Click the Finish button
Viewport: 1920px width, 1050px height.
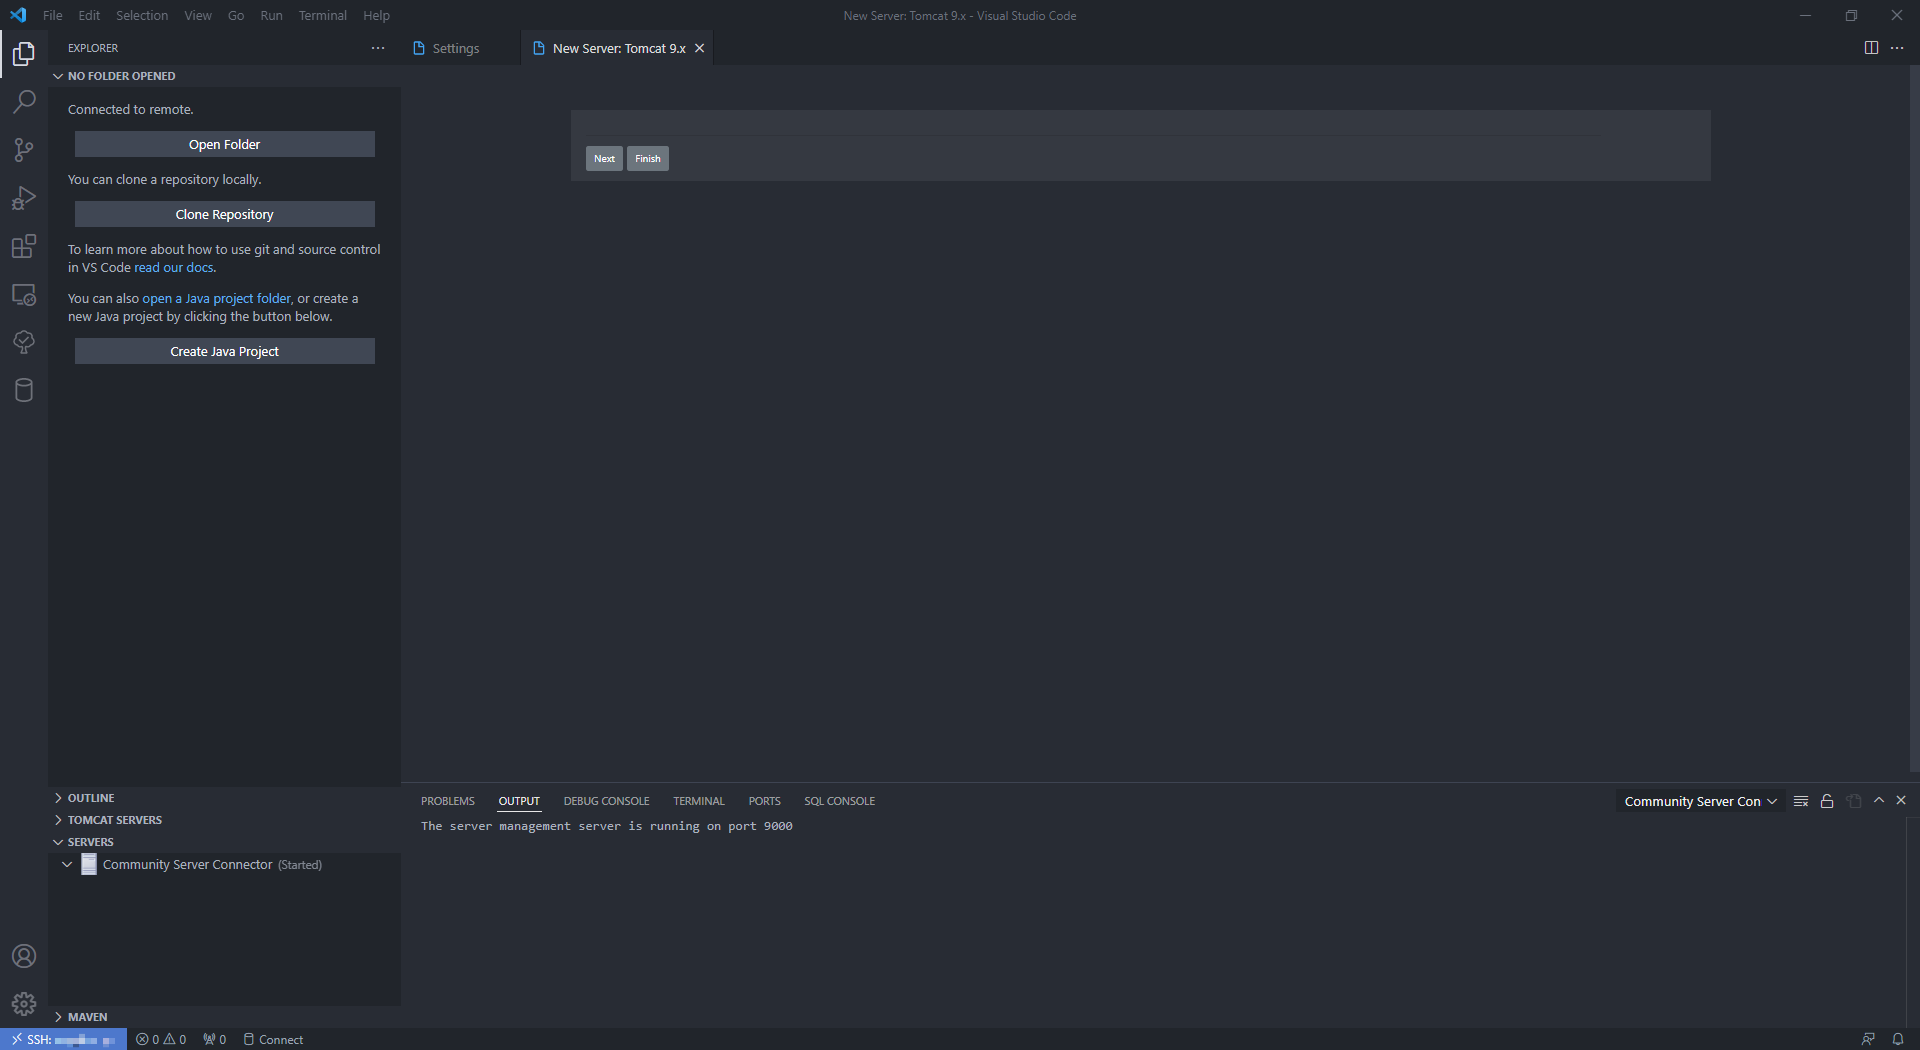click(648, 158)
